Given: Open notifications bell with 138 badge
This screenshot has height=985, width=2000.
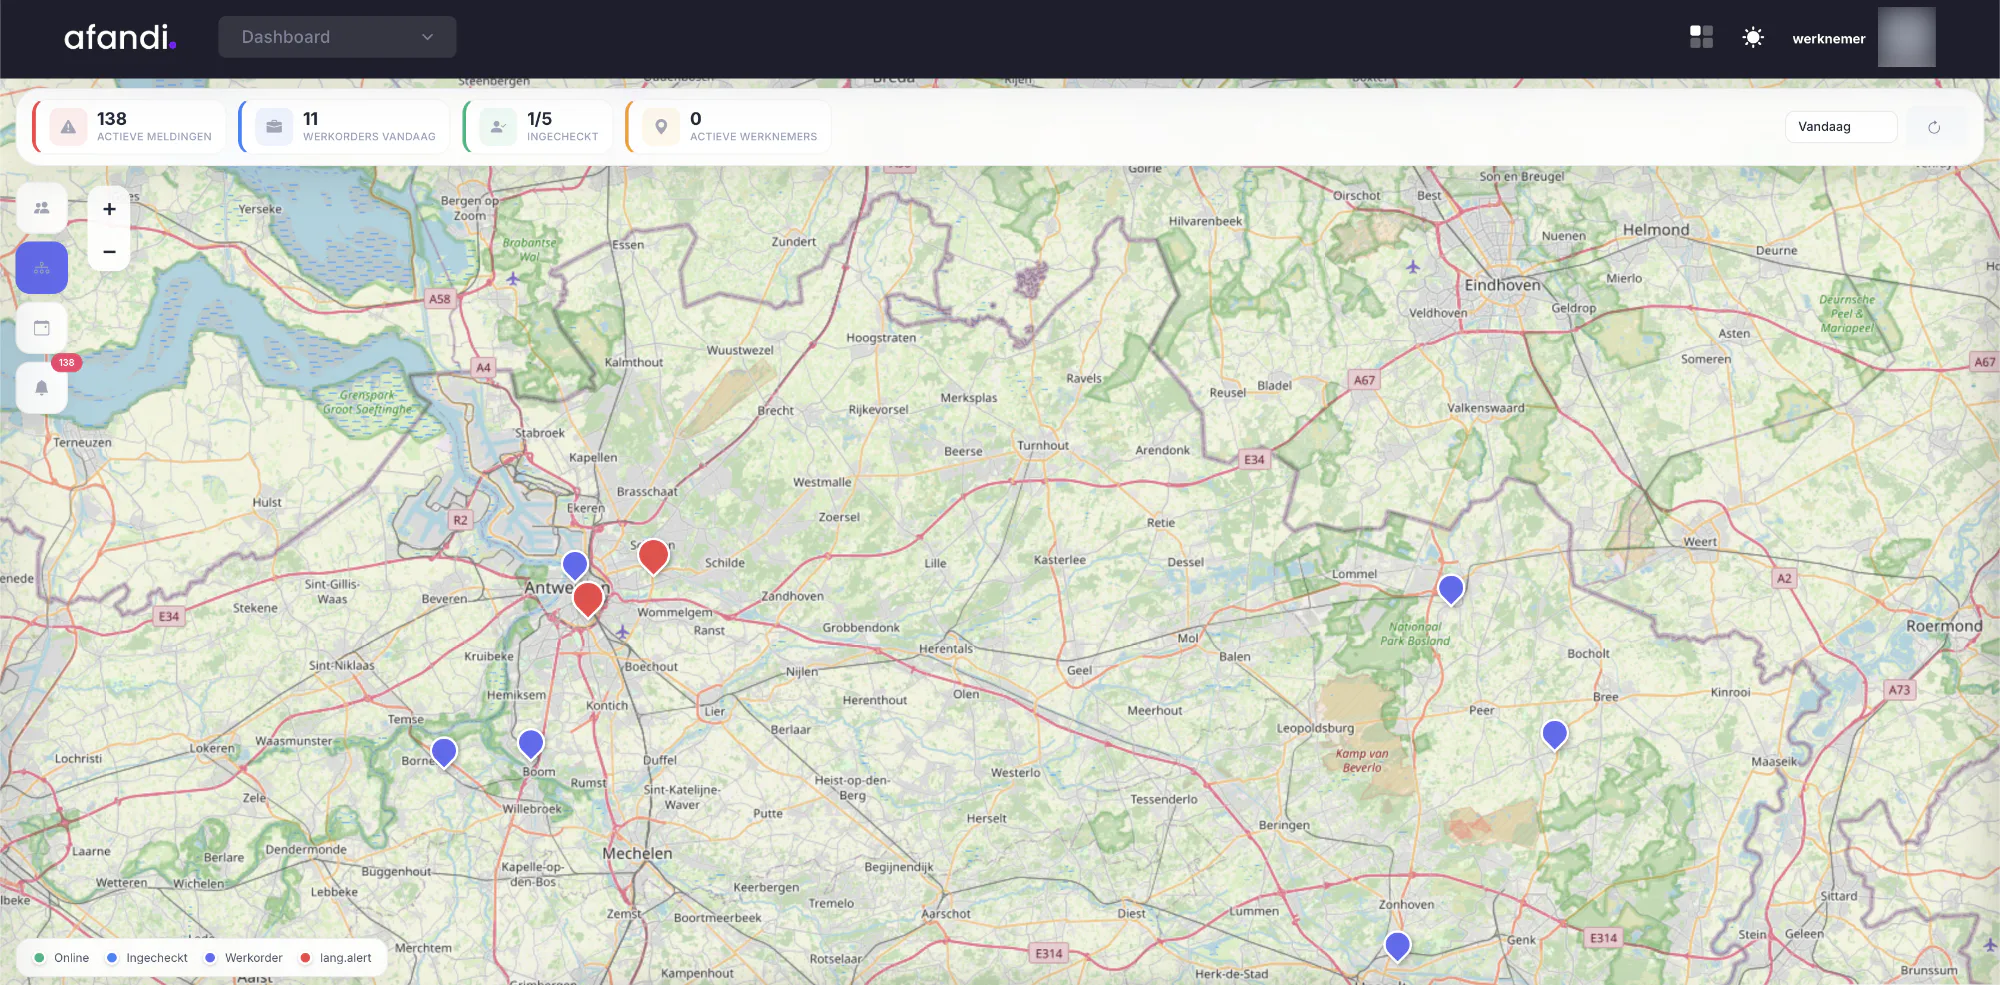Looking at the screenshot, I should point(42,387).
